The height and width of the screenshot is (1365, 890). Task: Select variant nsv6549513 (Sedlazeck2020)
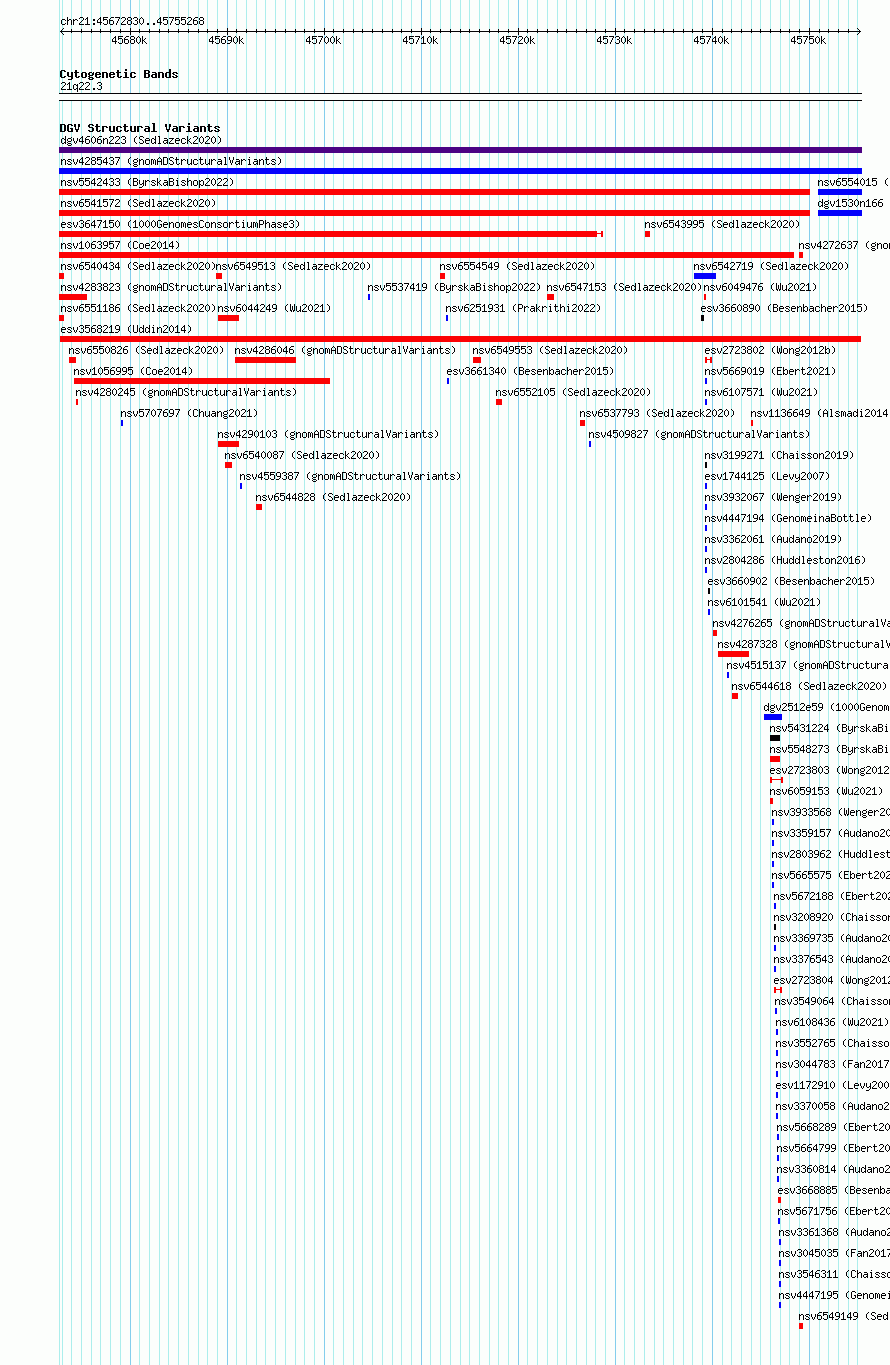294,267
